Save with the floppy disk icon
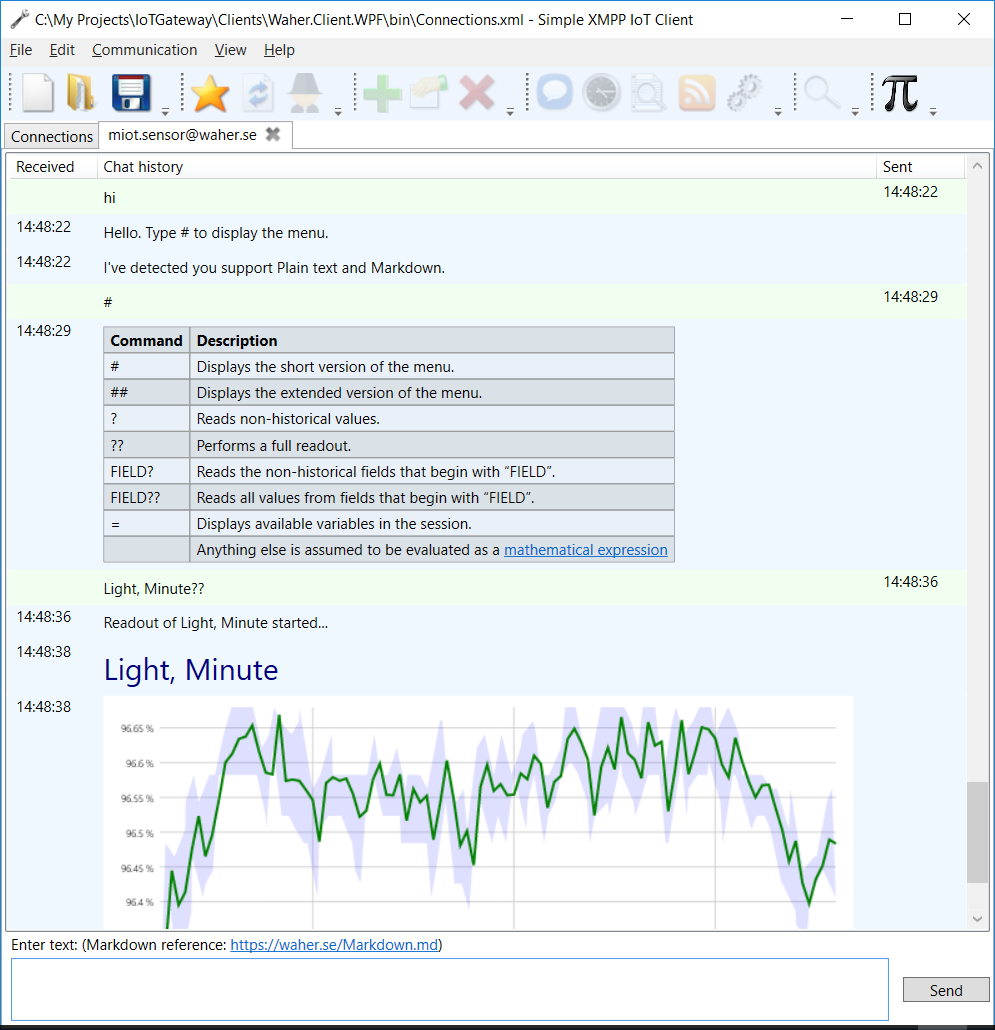This screenshot has width=995, height=1030. [130, 93]
